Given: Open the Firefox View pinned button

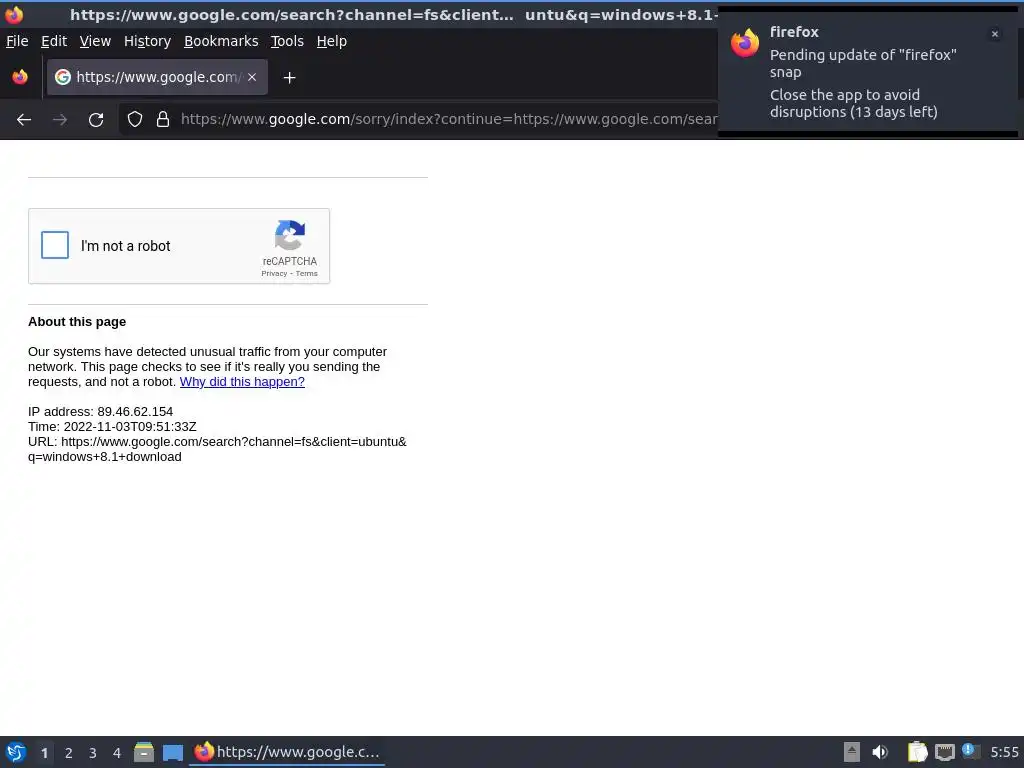Looking at the screenshot, I should pyautogui.click(x=20, y=77).
